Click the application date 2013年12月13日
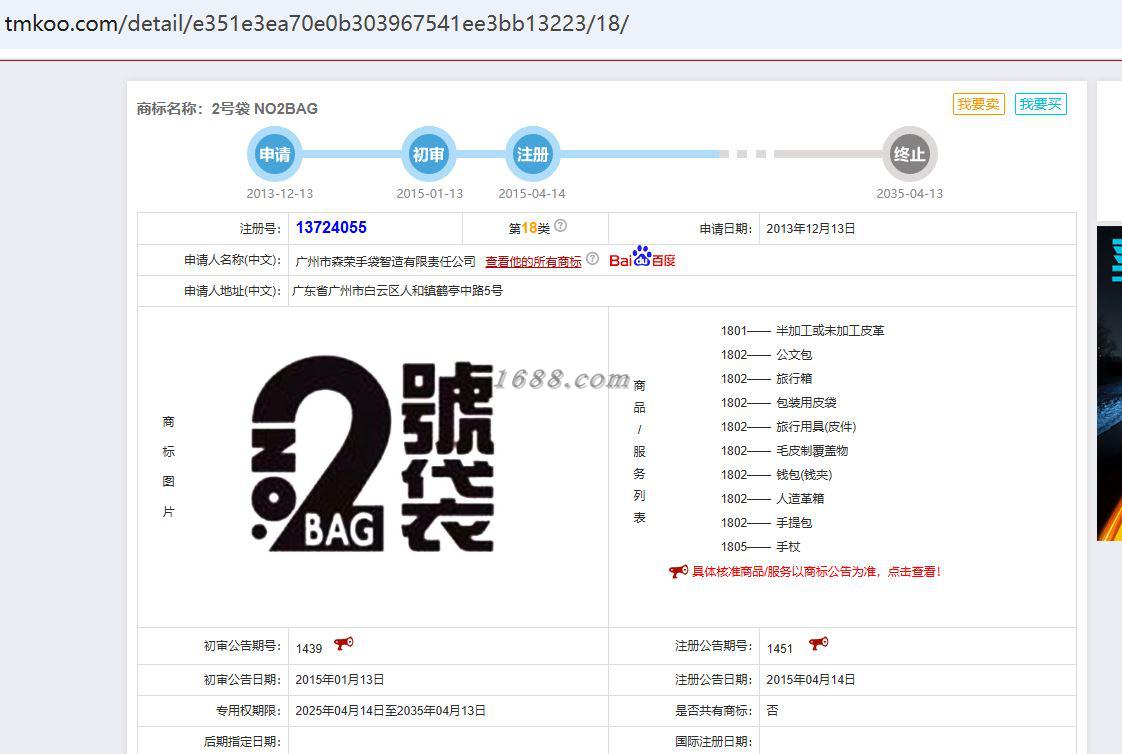 [811, 229]
